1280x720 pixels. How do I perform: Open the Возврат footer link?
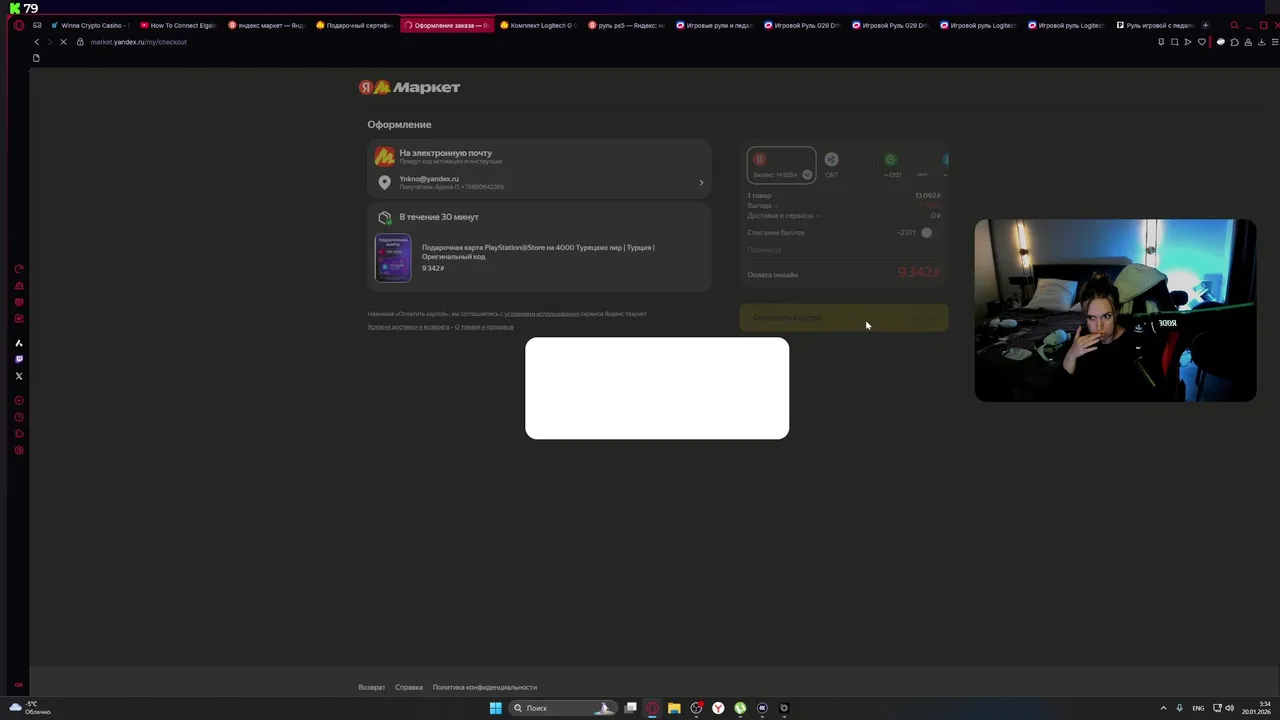pyautogui.click(x=372, y=688)
